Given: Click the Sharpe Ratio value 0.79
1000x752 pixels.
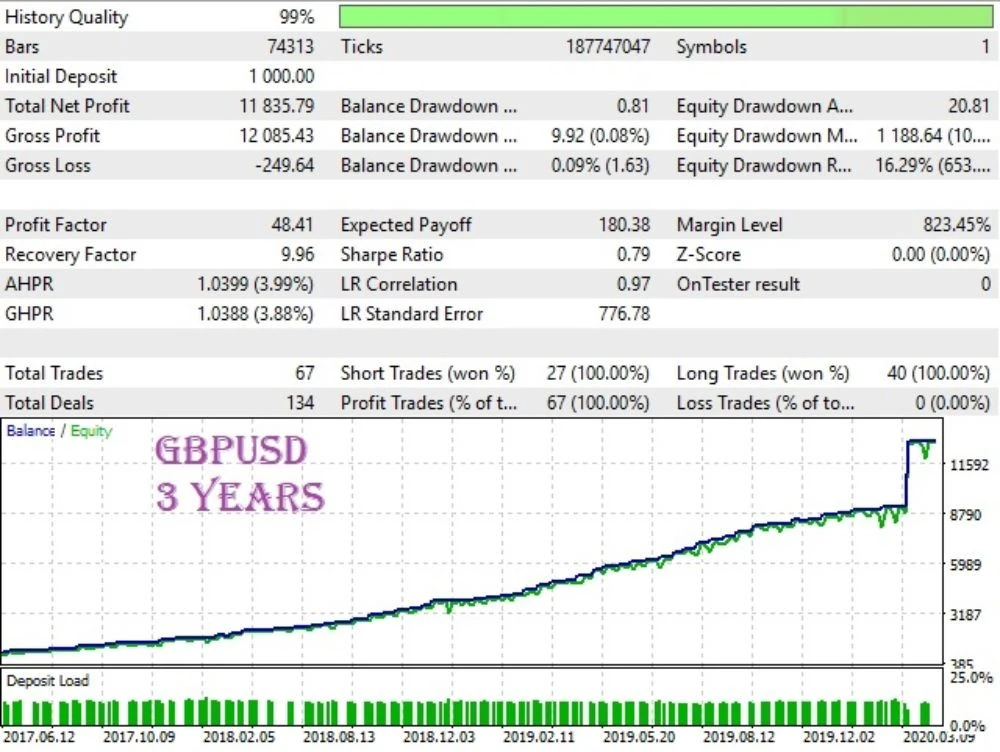Looking at the screenshot, I should coord(633,254).
